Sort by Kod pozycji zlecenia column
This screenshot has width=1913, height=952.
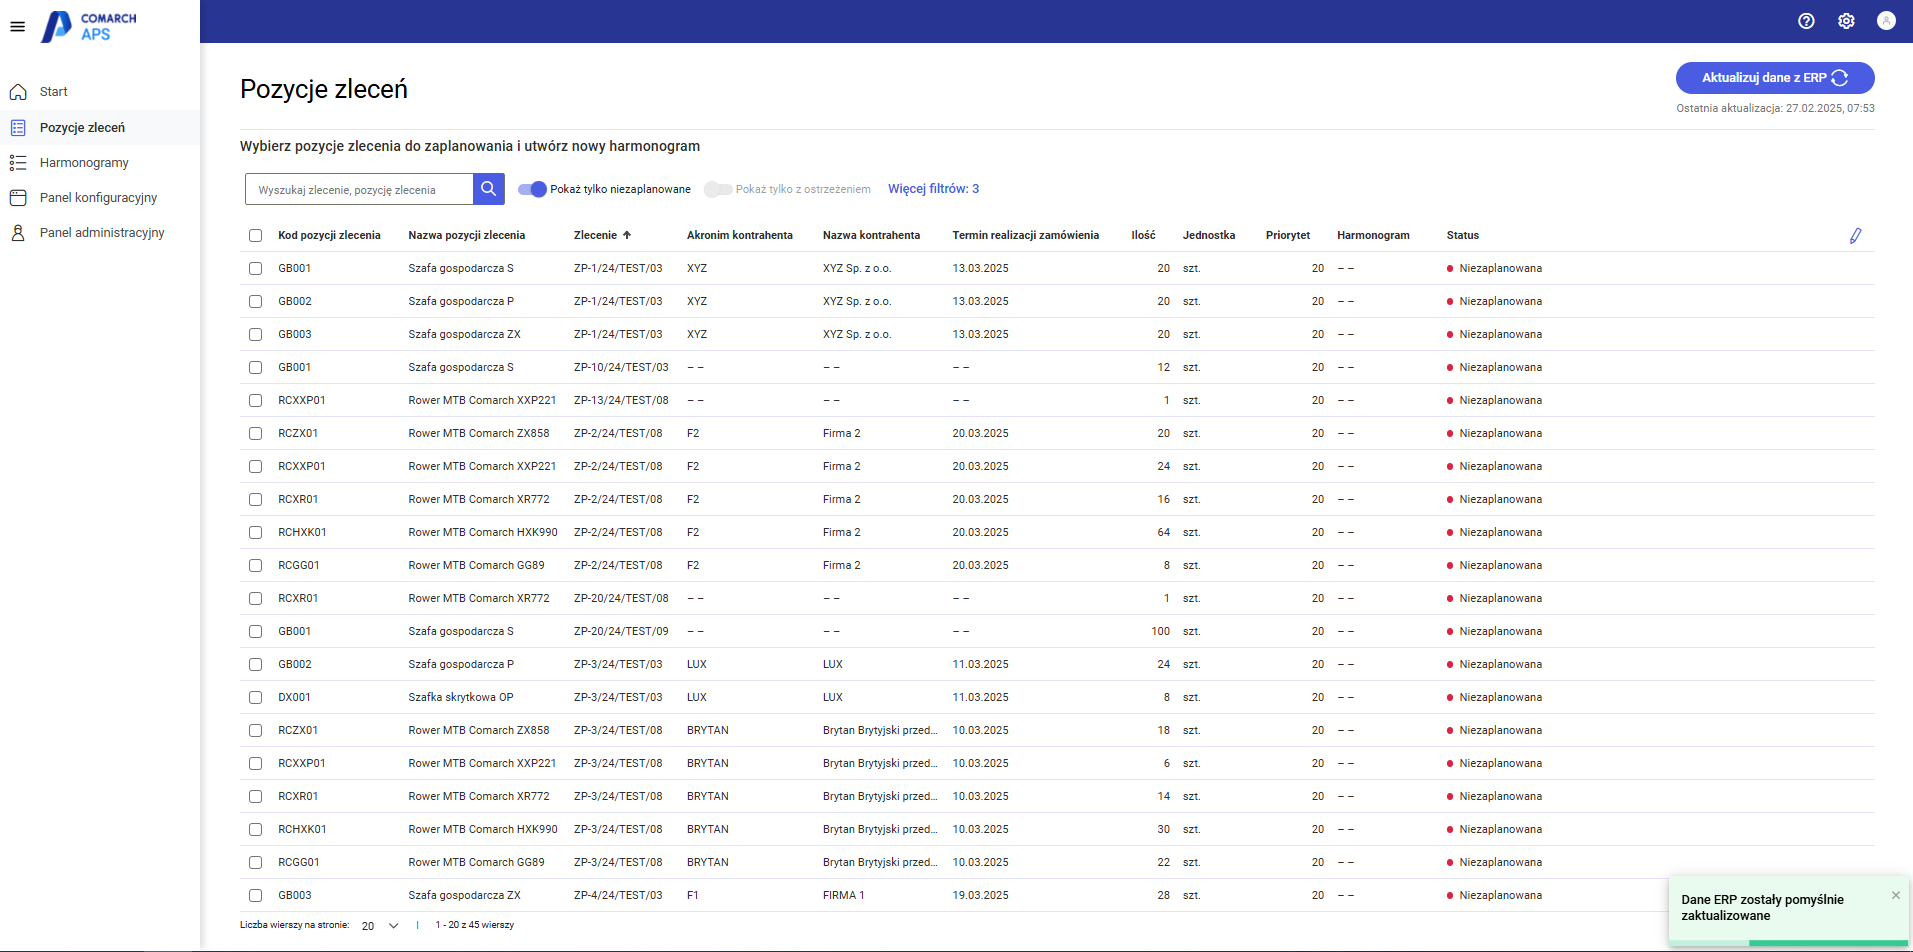tap(329, 235)
